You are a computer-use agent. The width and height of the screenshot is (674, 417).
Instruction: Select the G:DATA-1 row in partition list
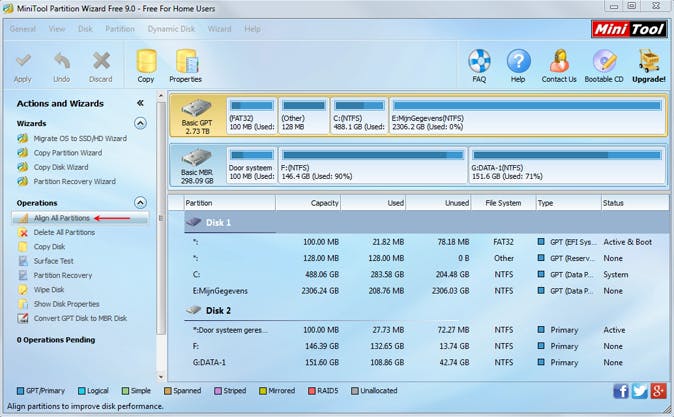coord(426,362)
